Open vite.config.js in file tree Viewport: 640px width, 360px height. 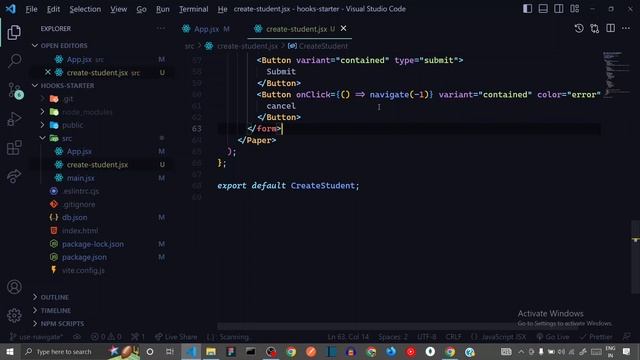[83, 270]
